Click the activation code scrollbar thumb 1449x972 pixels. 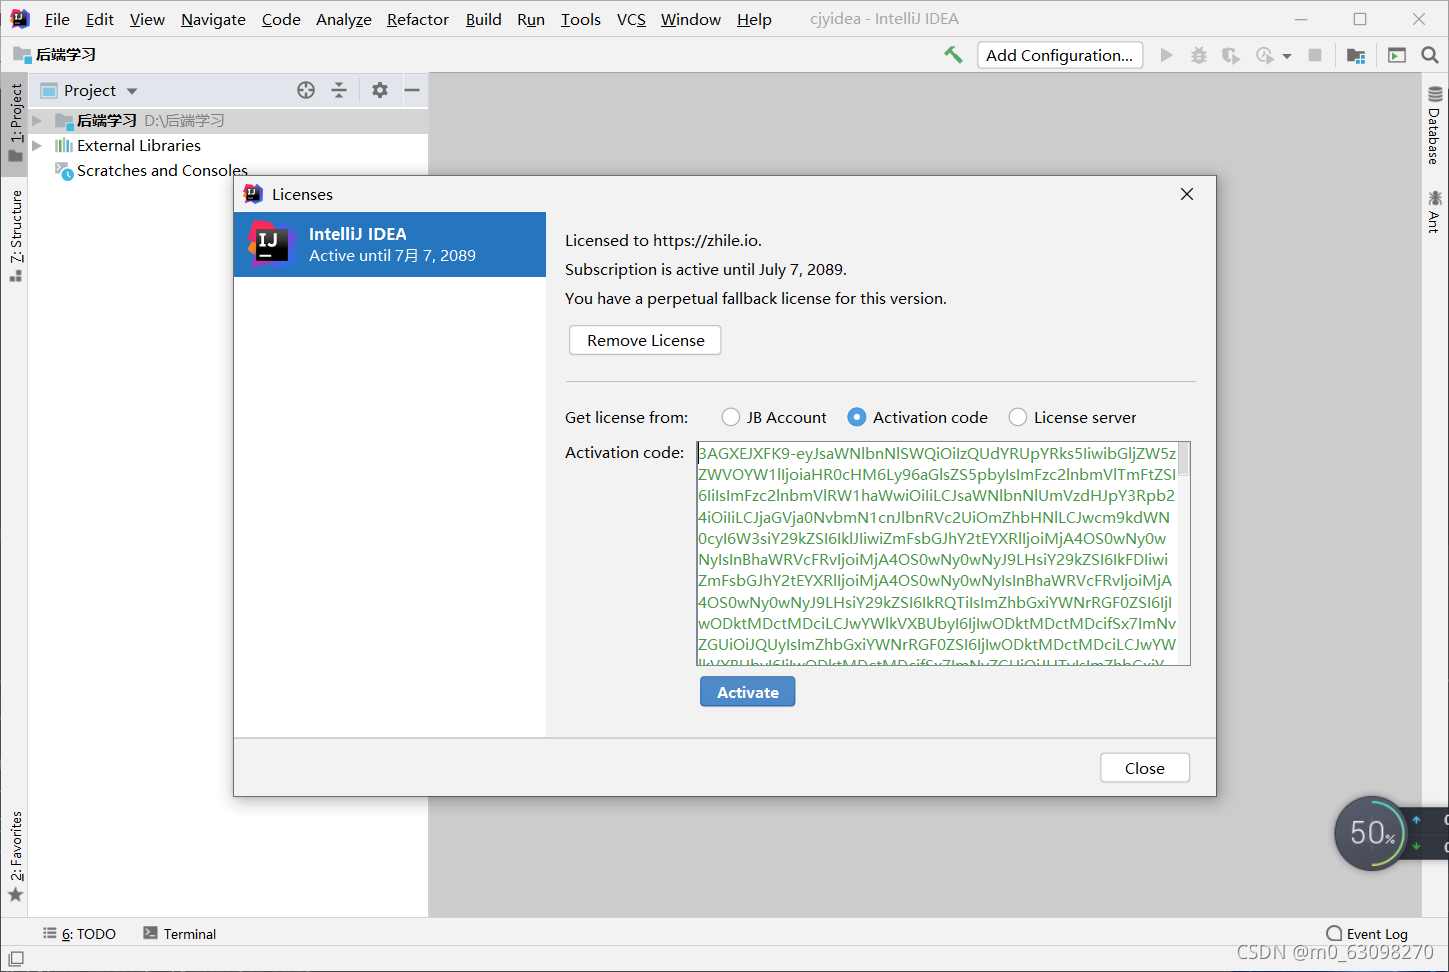click(x=1184, y=459)
